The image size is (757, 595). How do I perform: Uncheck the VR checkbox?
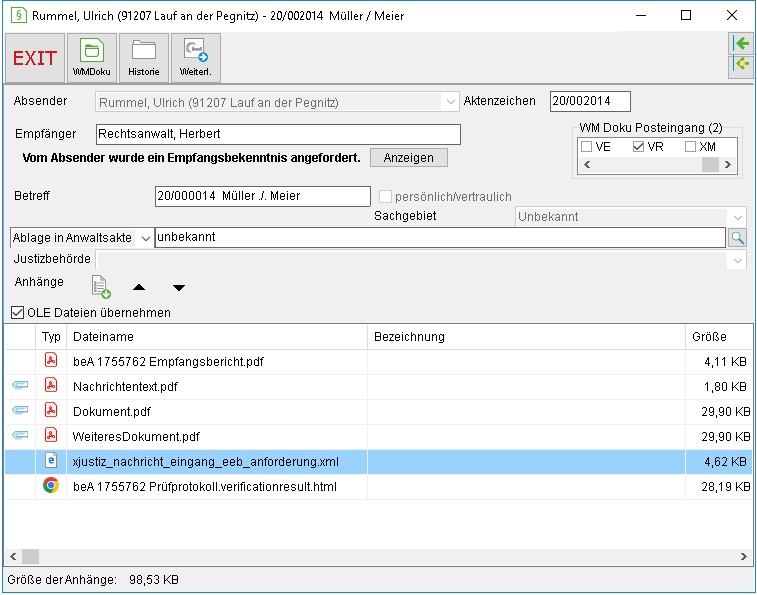coord(638,146)
